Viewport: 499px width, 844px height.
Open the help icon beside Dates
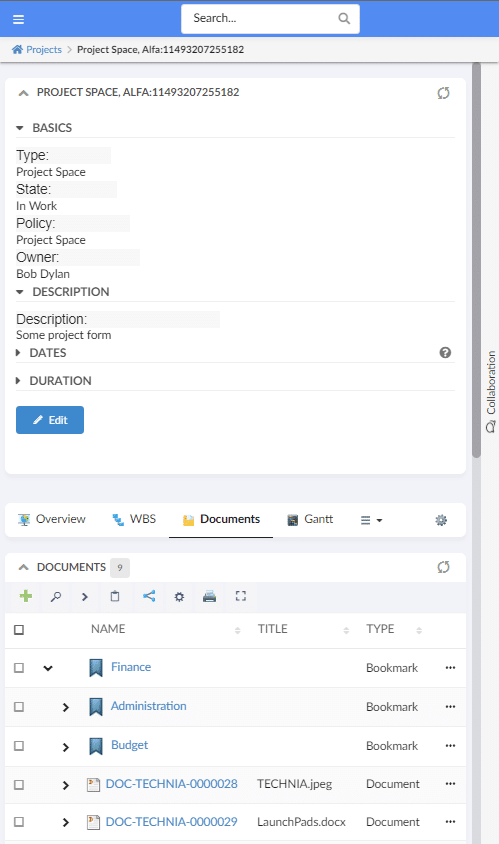click(x=445, y=353)
